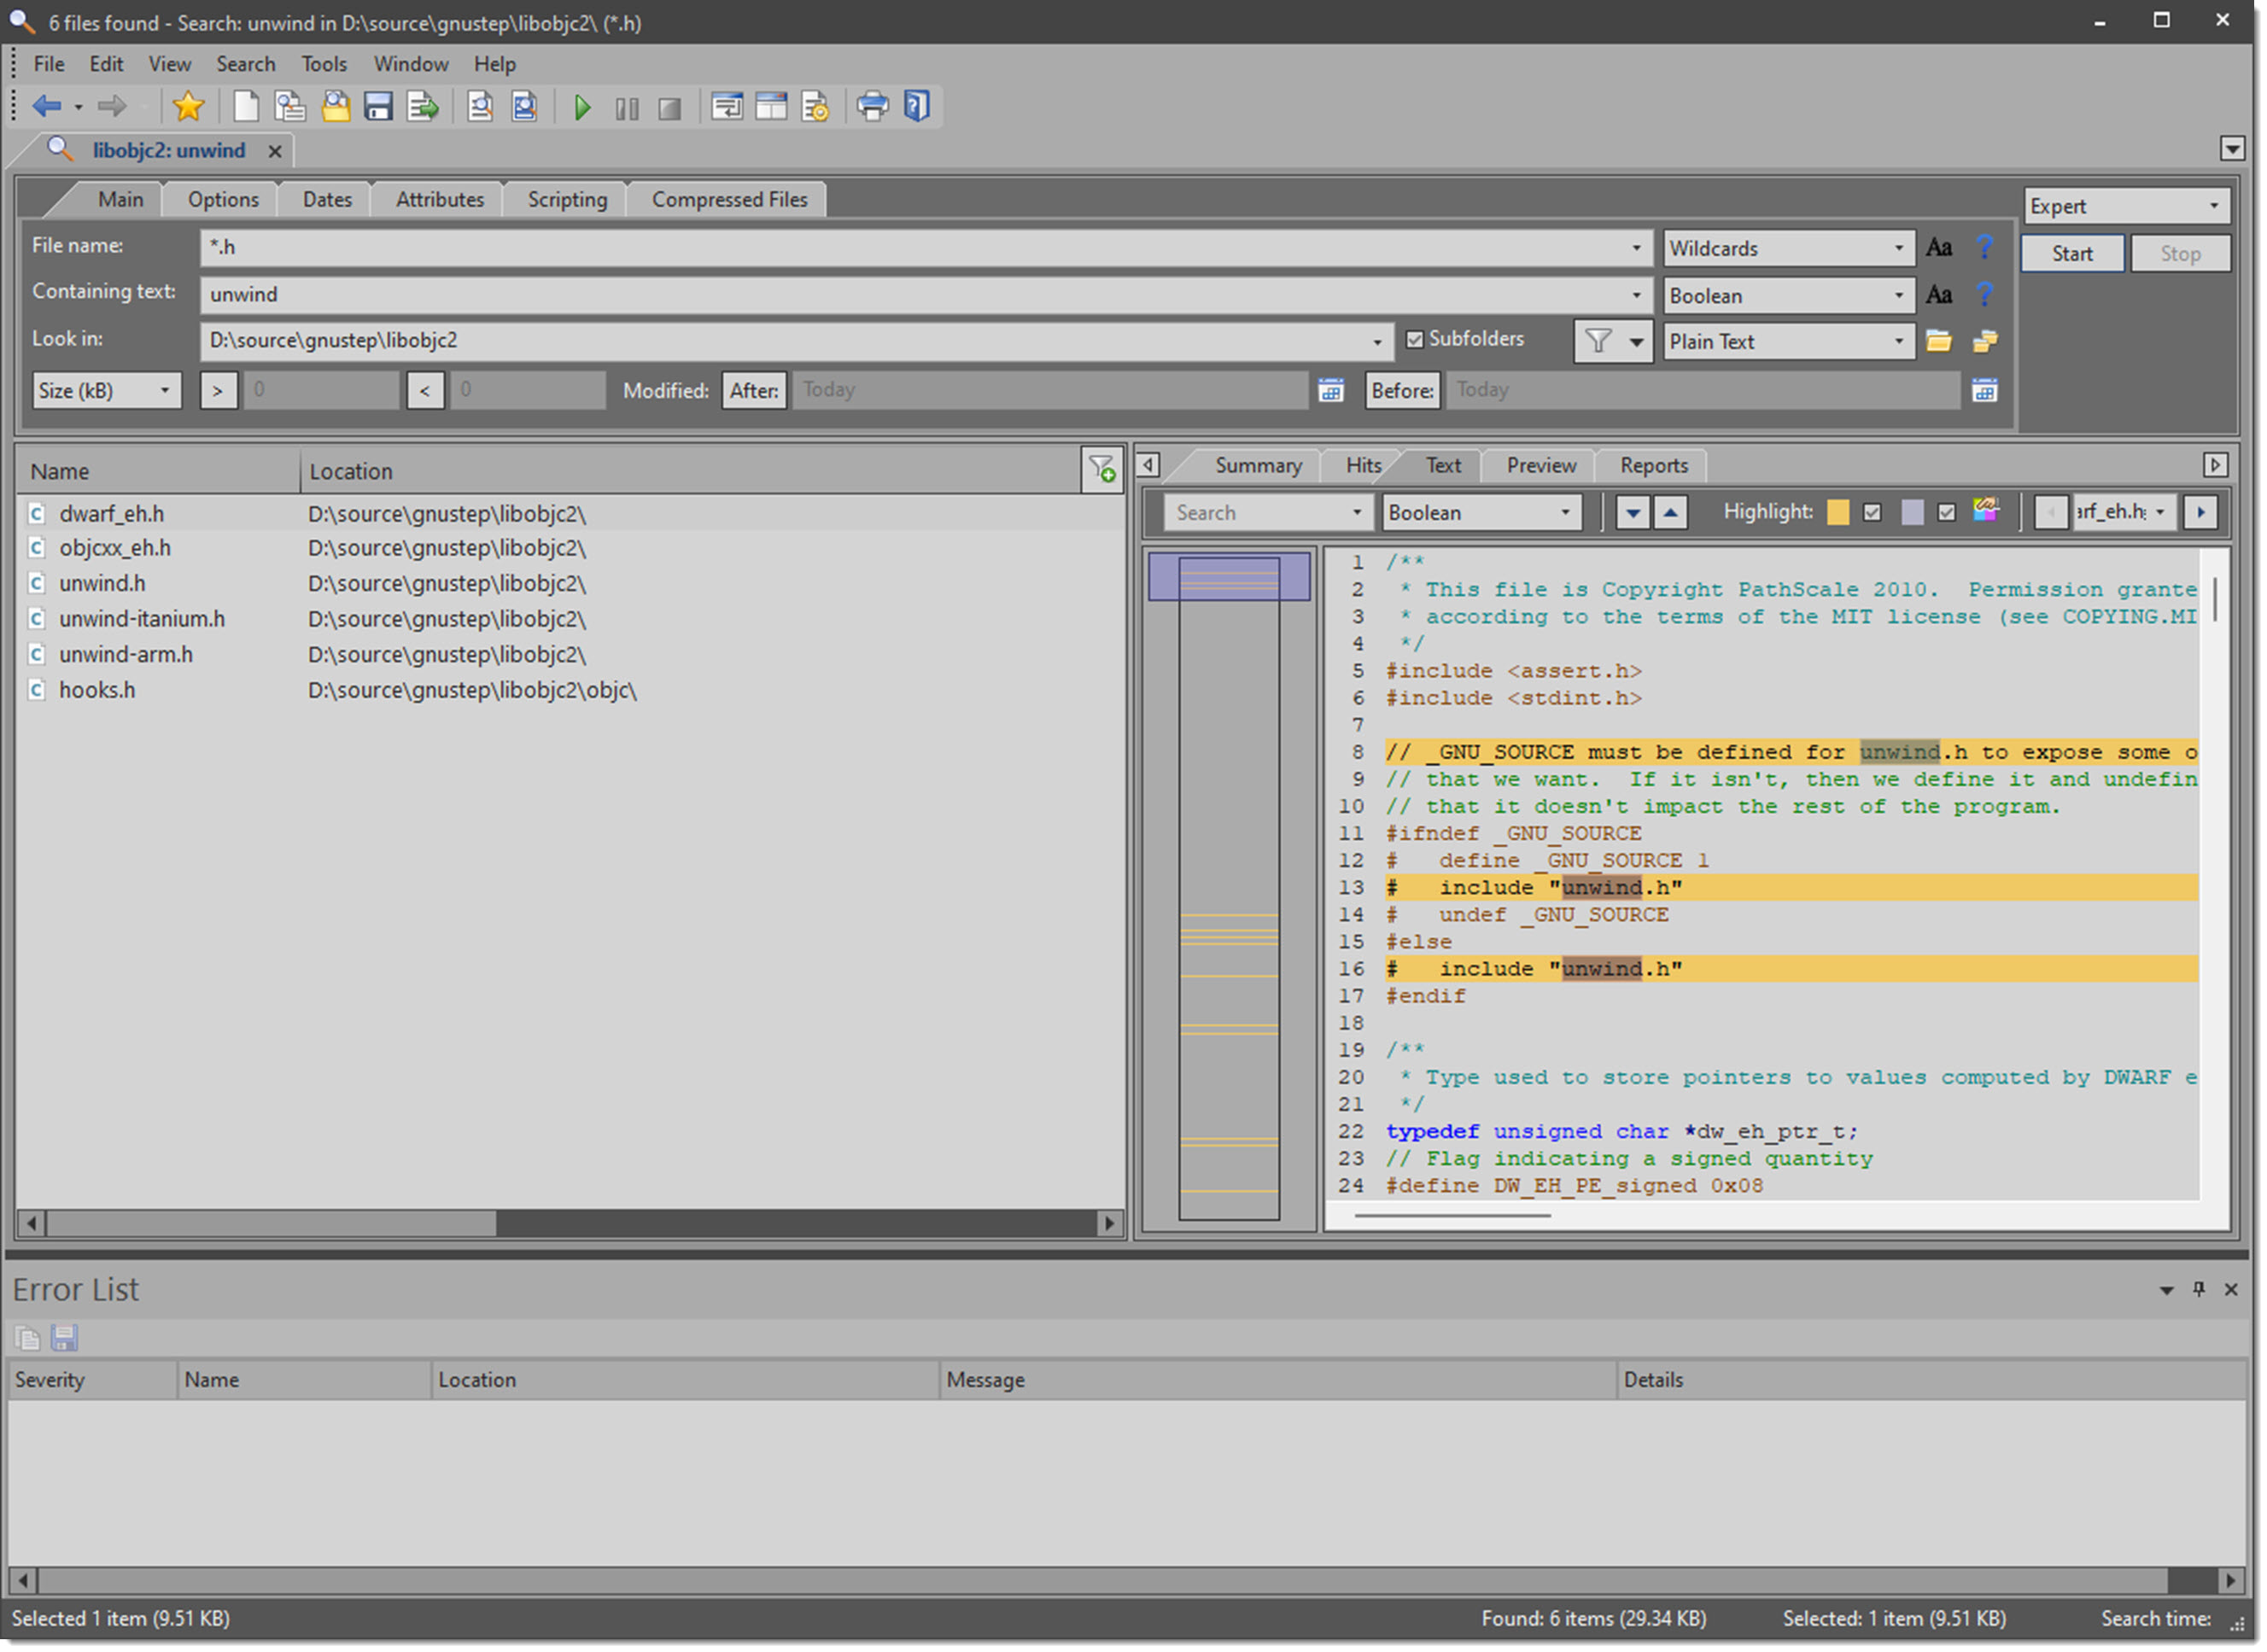Open the Wildcards expression type dropdown
Screen dimensions: 2267x1652
(1789, 248)
